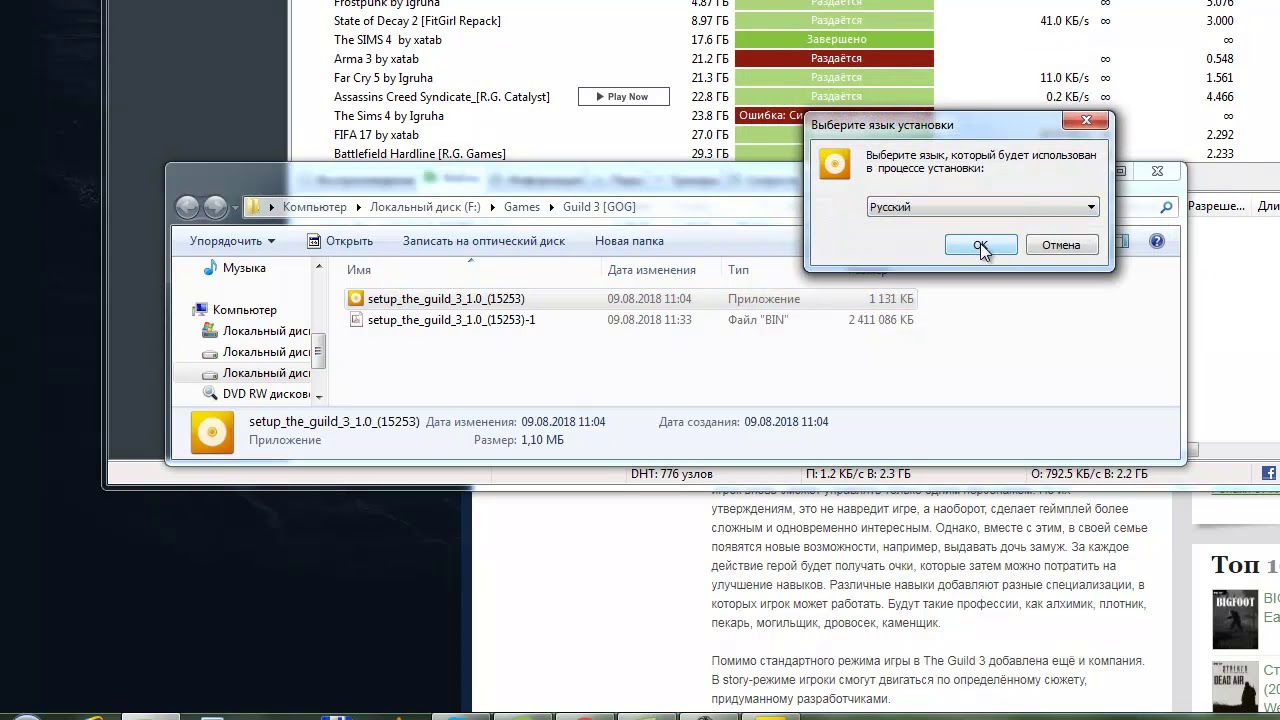Go back in the Explorer window
1280x720 pixels.
(x=187, y=207)
